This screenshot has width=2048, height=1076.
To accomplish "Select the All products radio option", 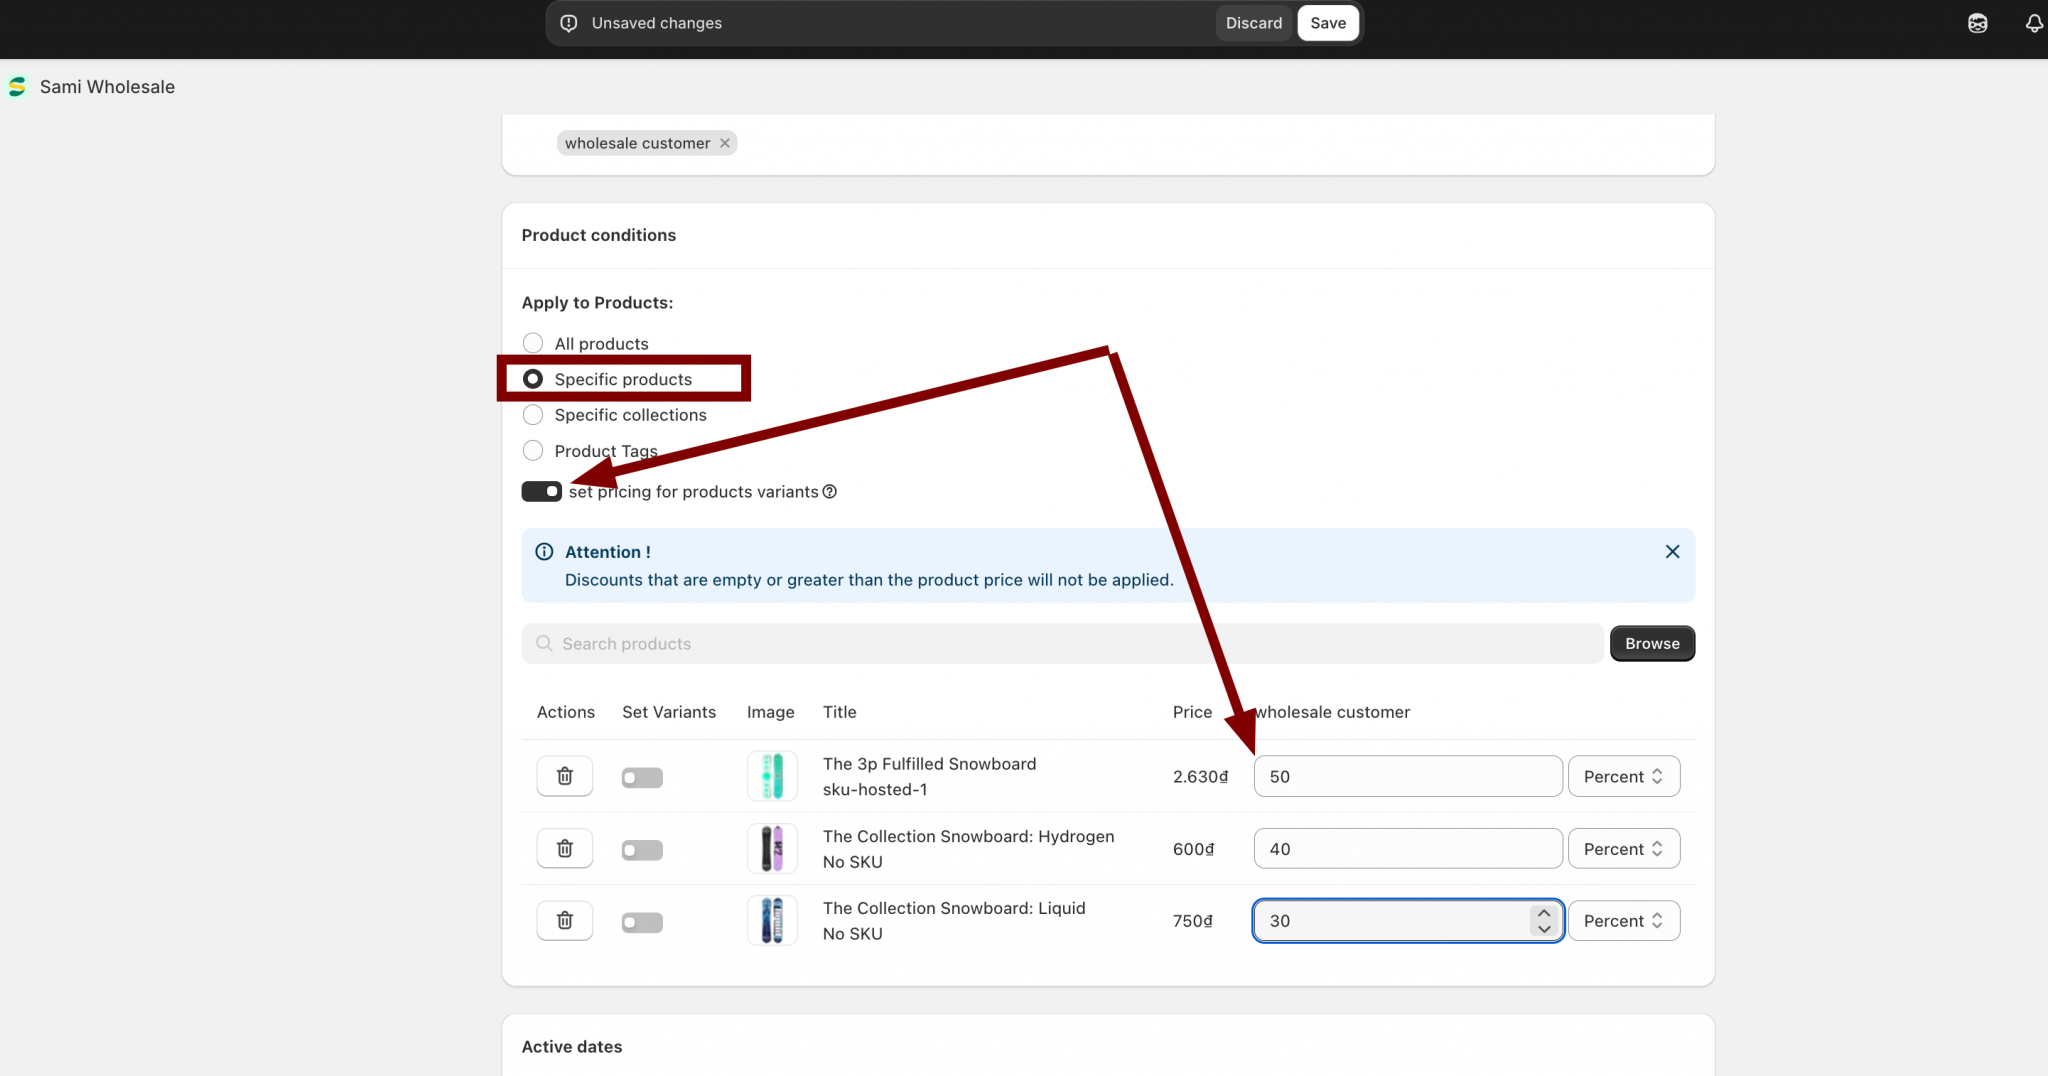I will (533, 343).
